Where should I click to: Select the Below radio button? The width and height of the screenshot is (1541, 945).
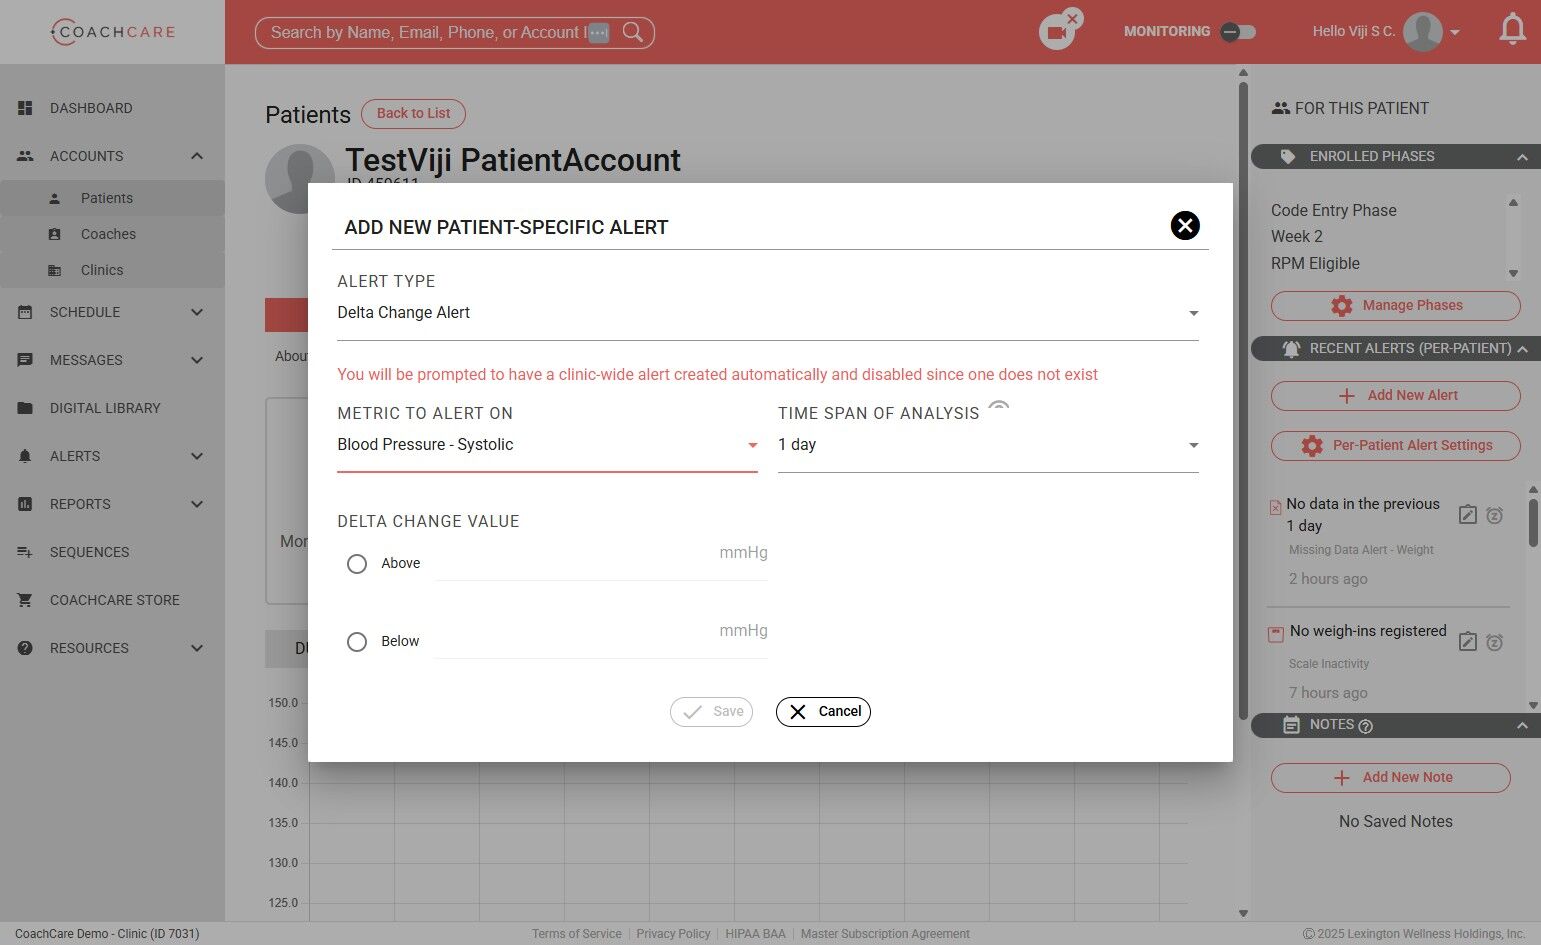[357, 642]
